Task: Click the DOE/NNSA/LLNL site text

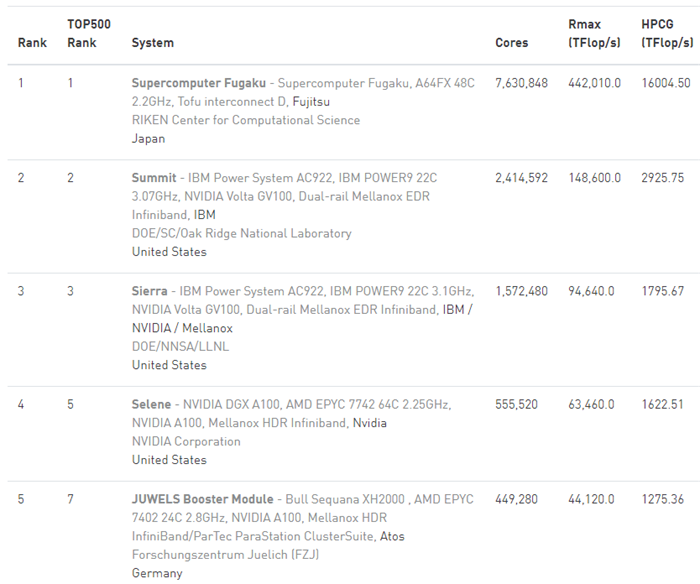Action: tap(180, 347)
